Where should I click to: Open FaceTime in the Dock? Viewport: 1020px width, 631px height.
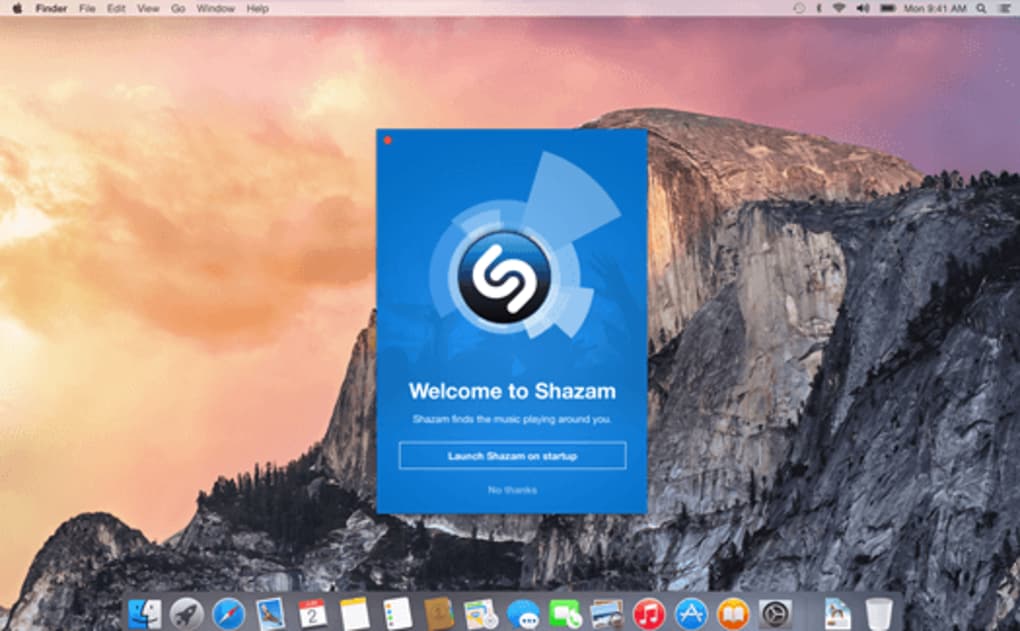565,613
